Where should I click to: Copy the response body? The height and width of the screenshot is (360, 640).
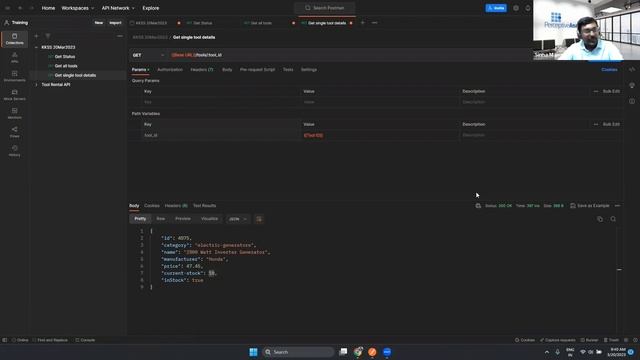click(600, 219)
